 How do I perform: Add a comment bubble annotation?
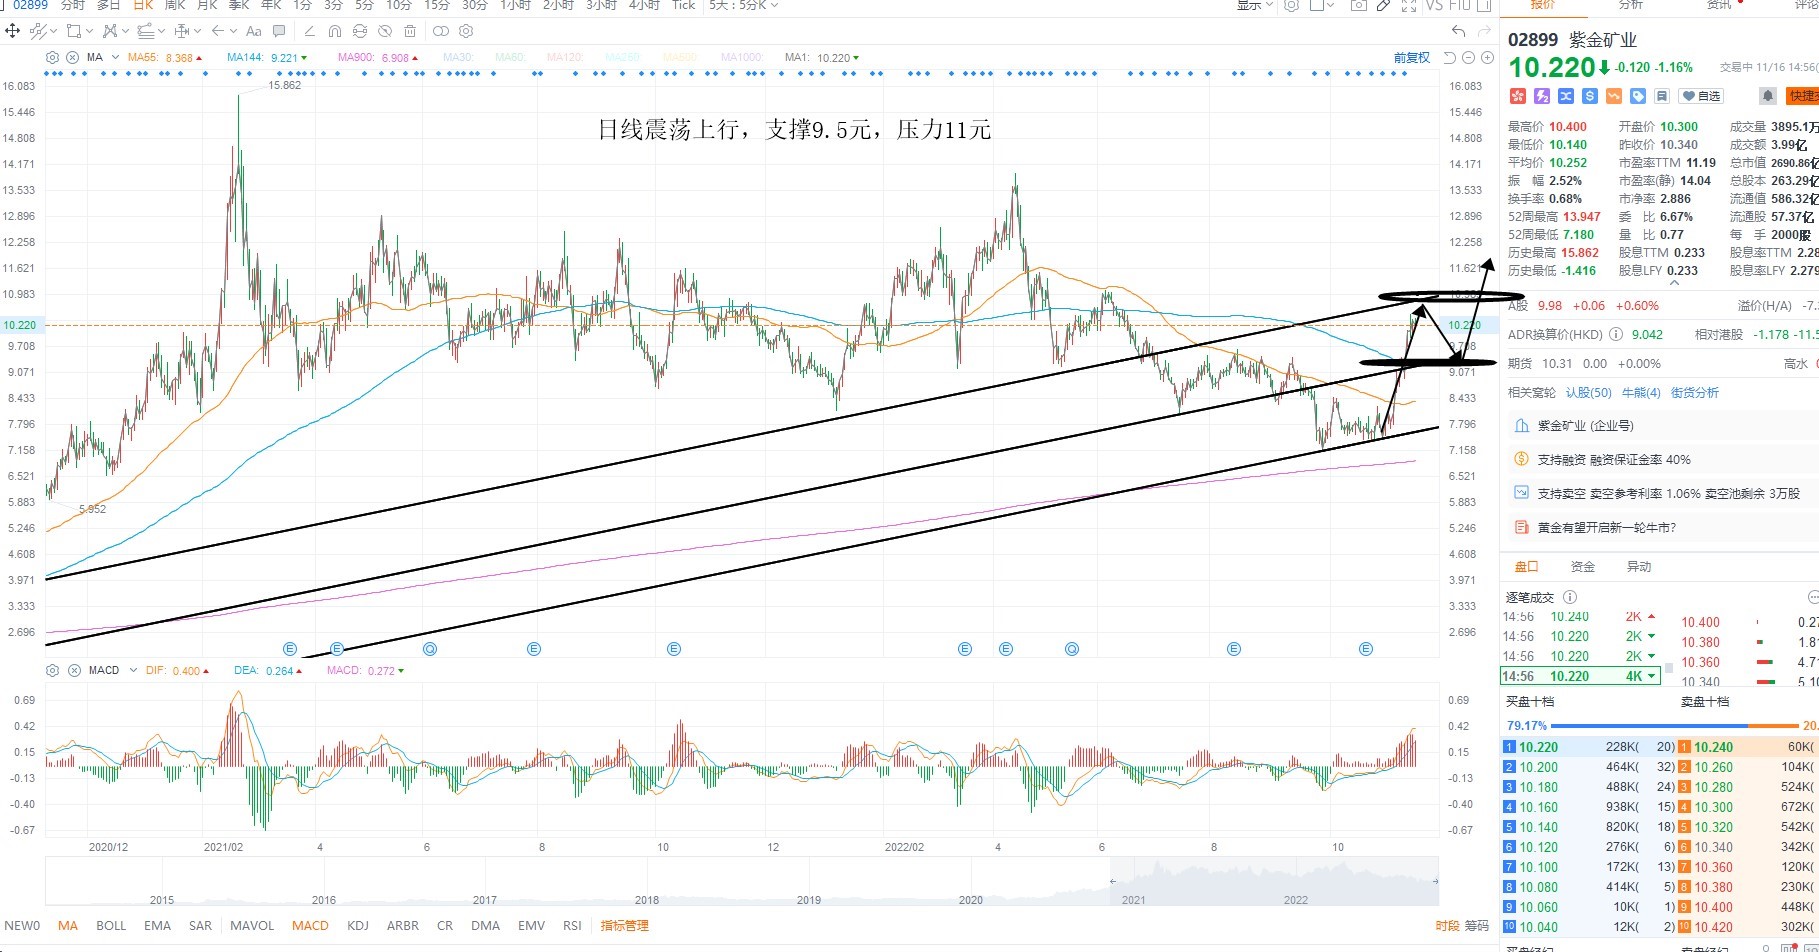tap(279, 31)
